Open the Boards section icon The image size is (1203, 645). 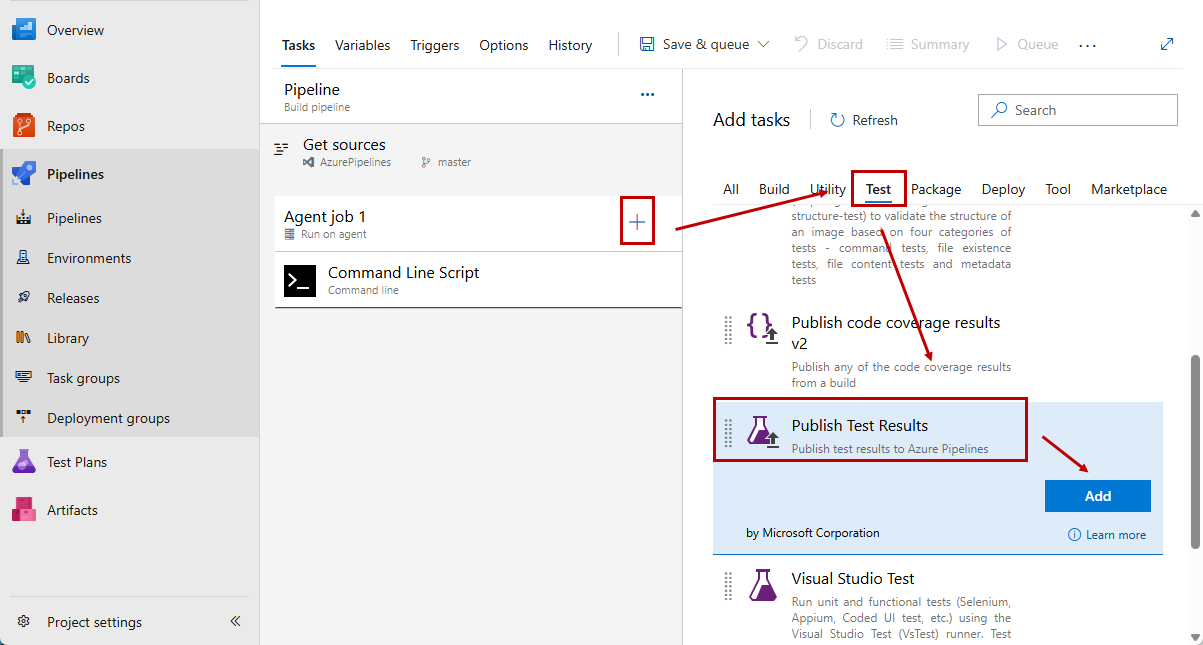pos(24,78)
